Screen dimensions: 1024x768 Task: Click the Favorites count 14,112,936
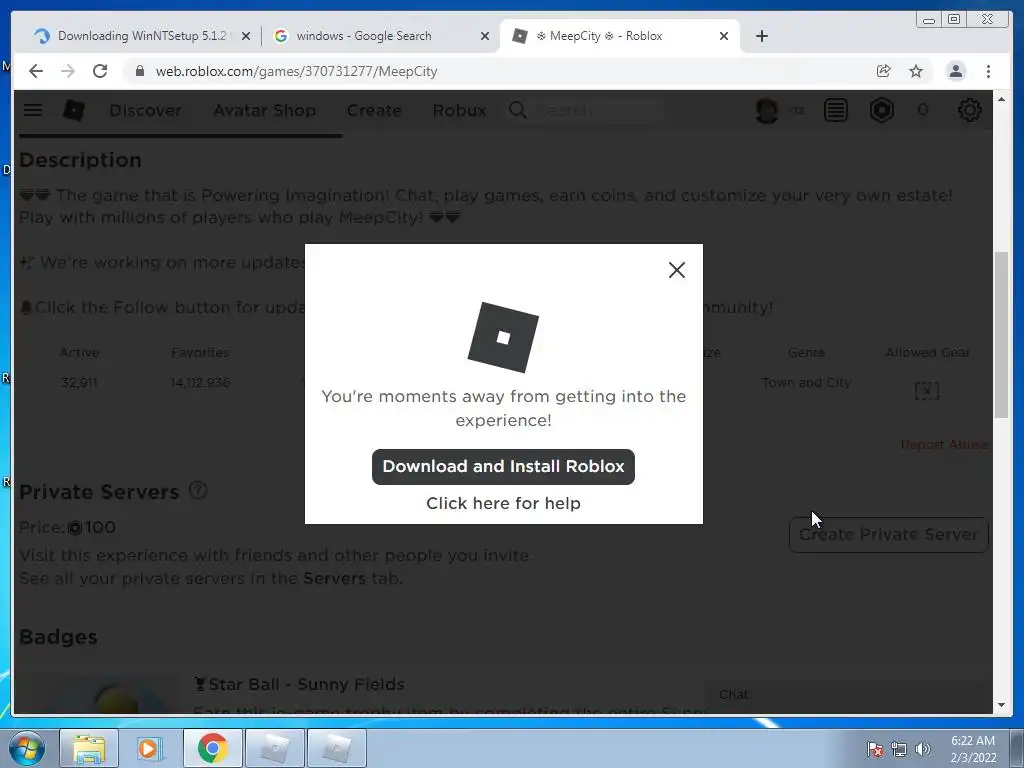point(200,383)
